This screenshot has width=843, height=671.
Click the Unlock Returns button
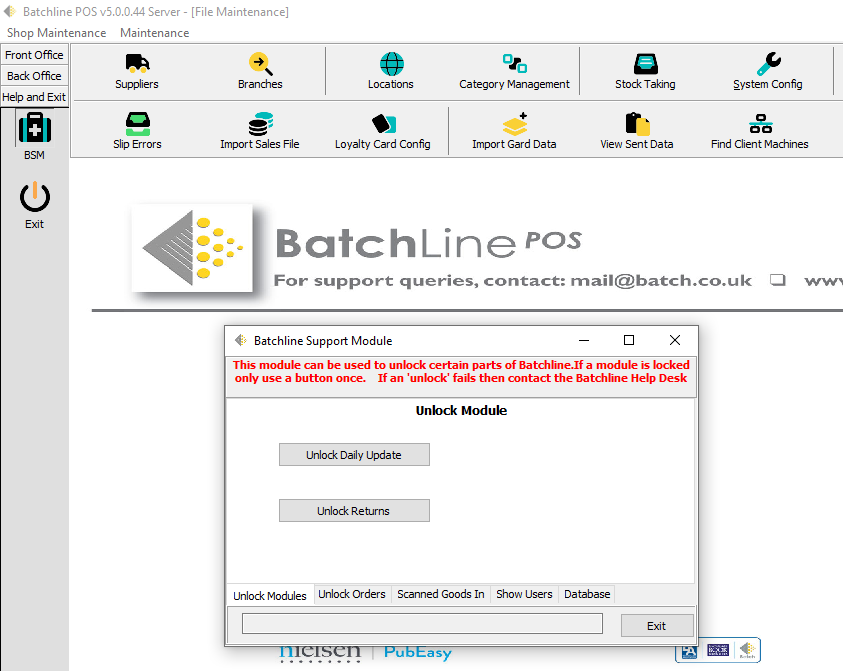point(354,510)
